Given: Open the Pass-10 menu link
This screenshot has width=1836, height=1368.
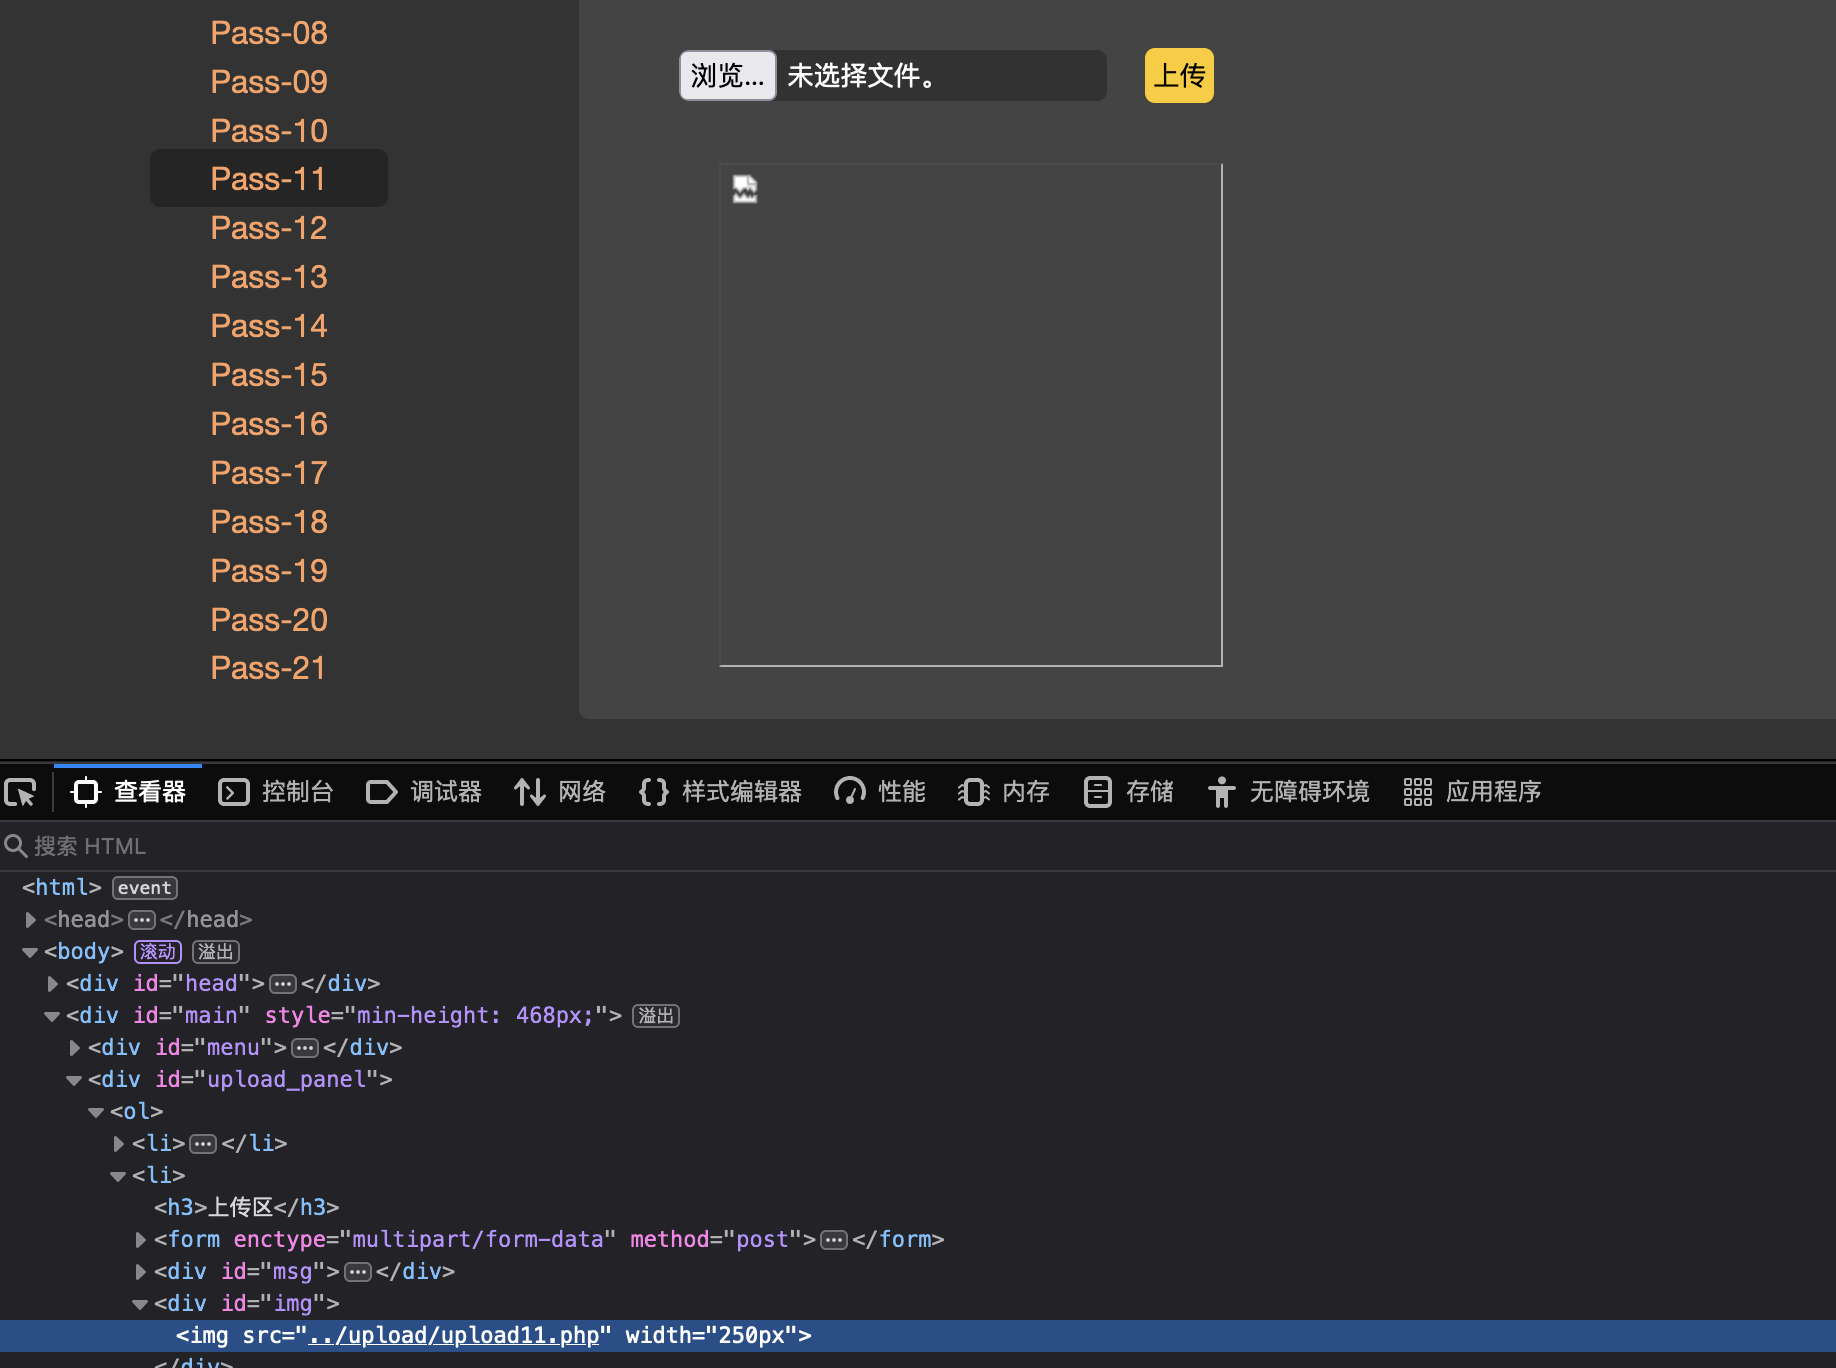Looking at the screenshot, I should pyautogui.click(x=269, y=131).
